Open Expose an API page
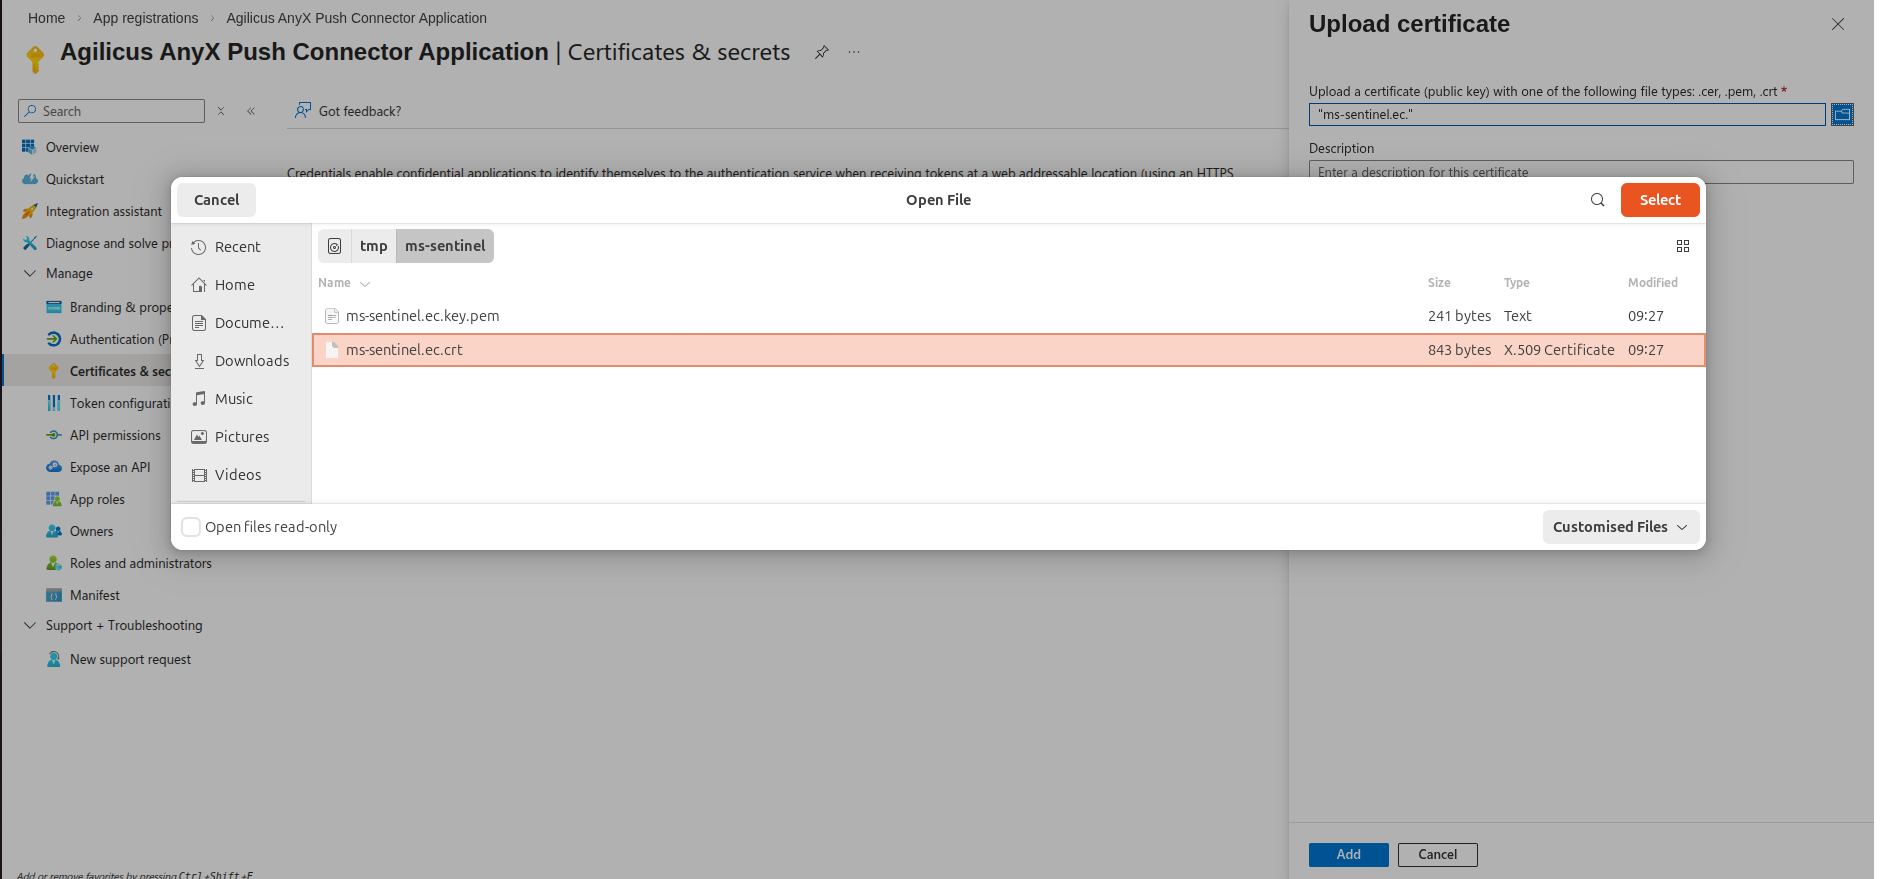 [x=110, y=467]
